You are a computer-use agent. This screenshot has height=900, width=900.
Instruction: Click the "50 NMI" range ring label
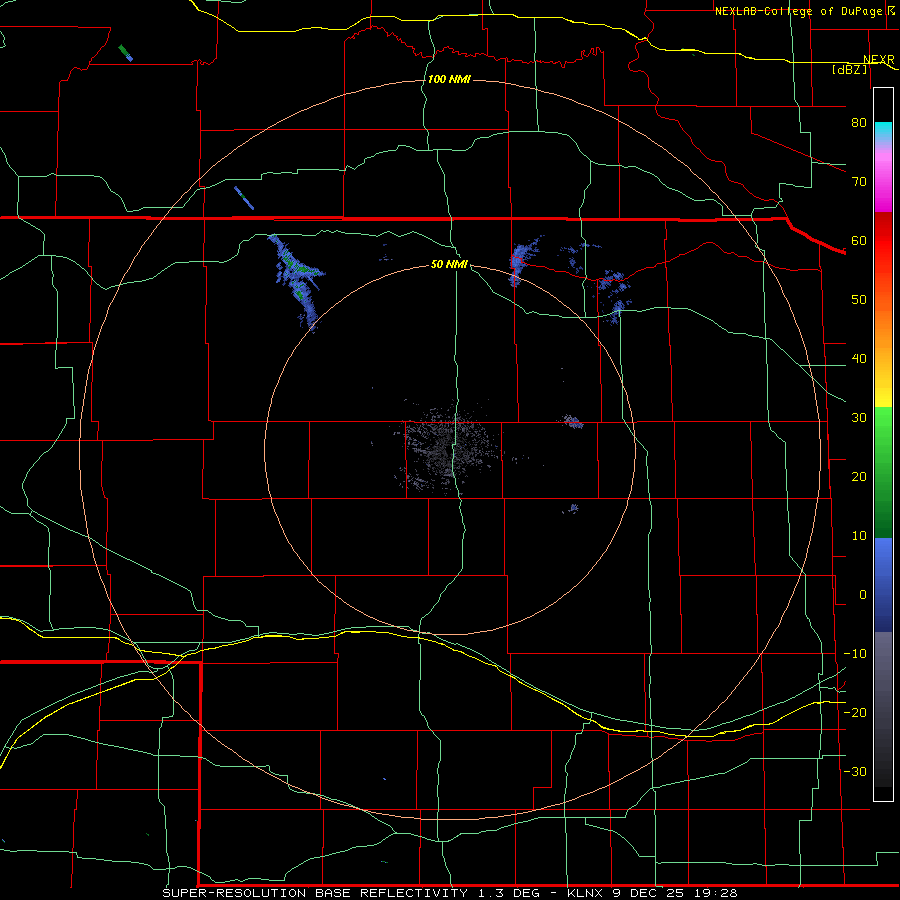point(449,264)
